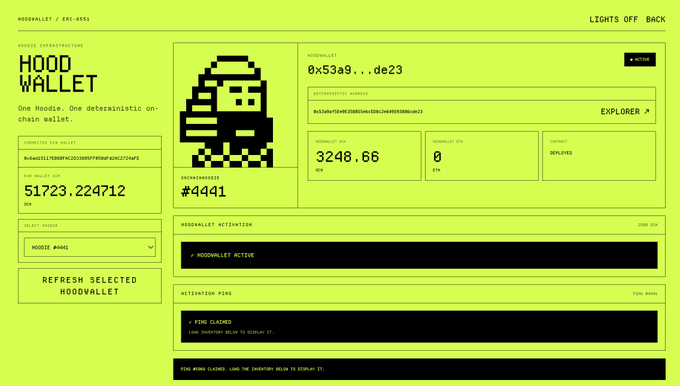Open the Hoodie #4441 selection dropdown
Screen dimensions: 680x386
90,247
